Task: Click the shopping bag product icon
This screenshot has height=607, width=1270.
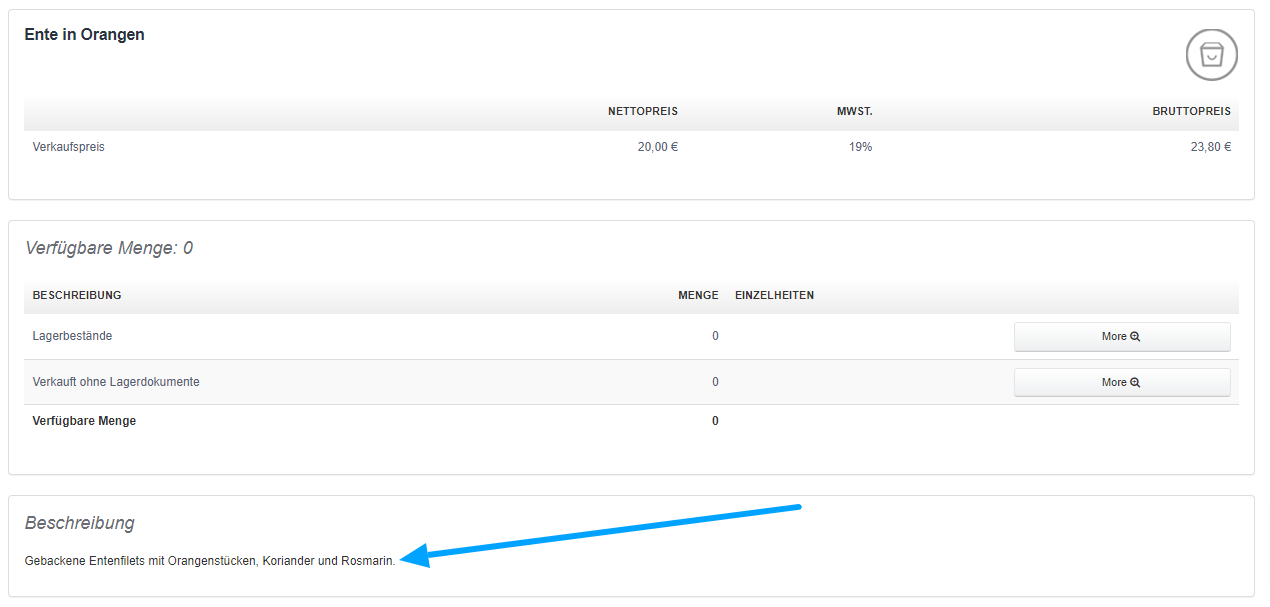Action: coord(1212,54)
